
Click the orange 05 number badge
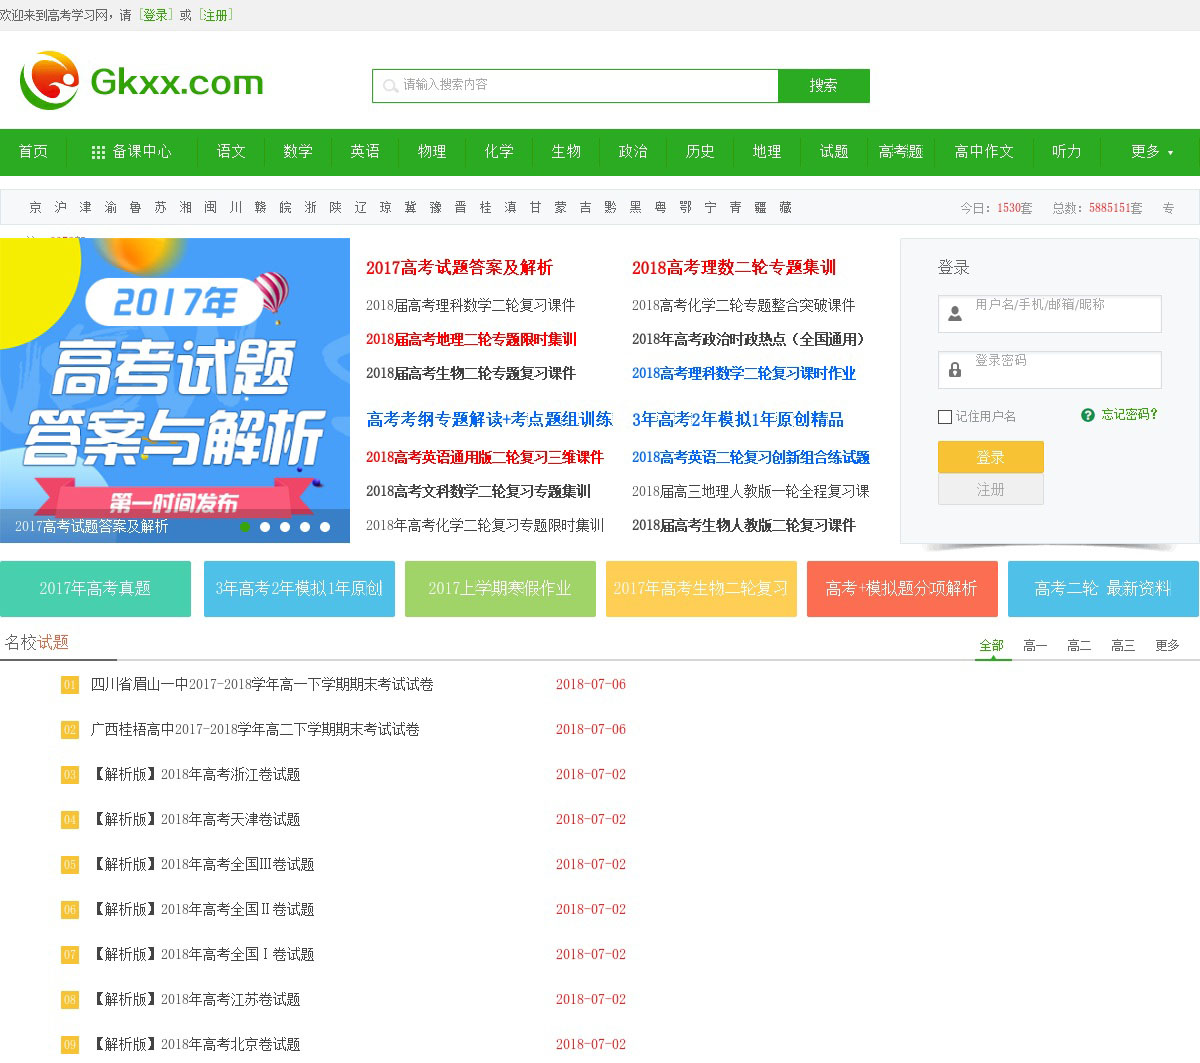69,865
